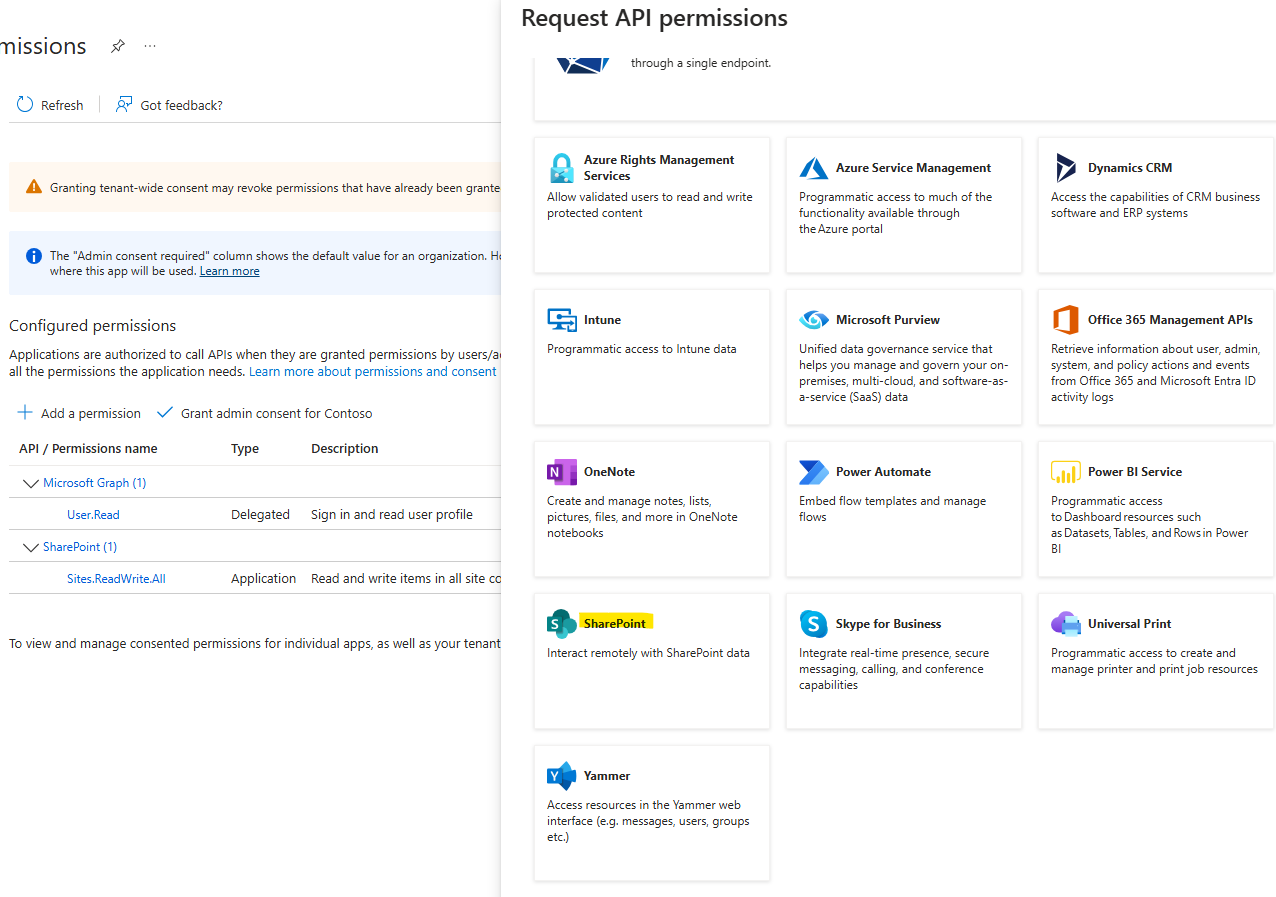Pick the Power Automate card title
The width and height of the screenshot is (1276, 897).
point(883,472)
